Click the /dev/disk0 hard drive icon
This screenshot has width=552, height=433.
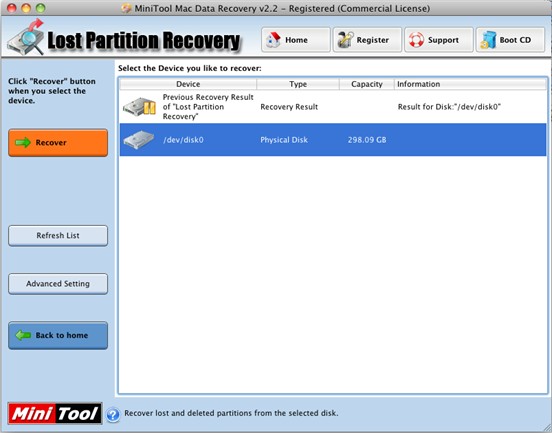coord(138,140)
